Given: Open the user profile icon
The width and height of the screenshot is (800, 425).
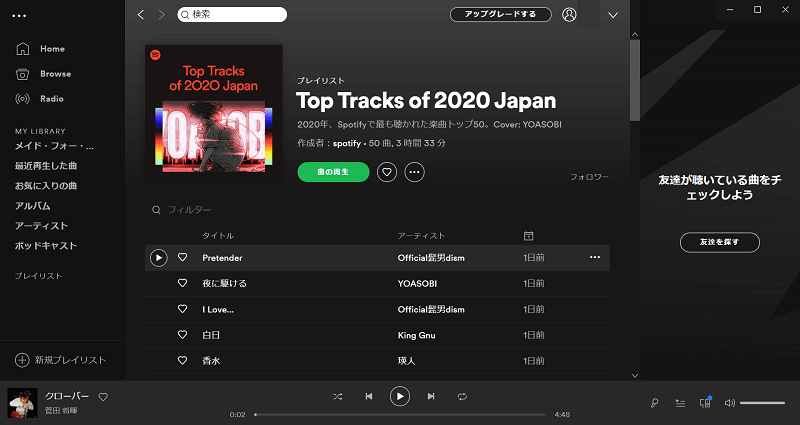Looking at the screenshot, I should click(x=569, y=15).
